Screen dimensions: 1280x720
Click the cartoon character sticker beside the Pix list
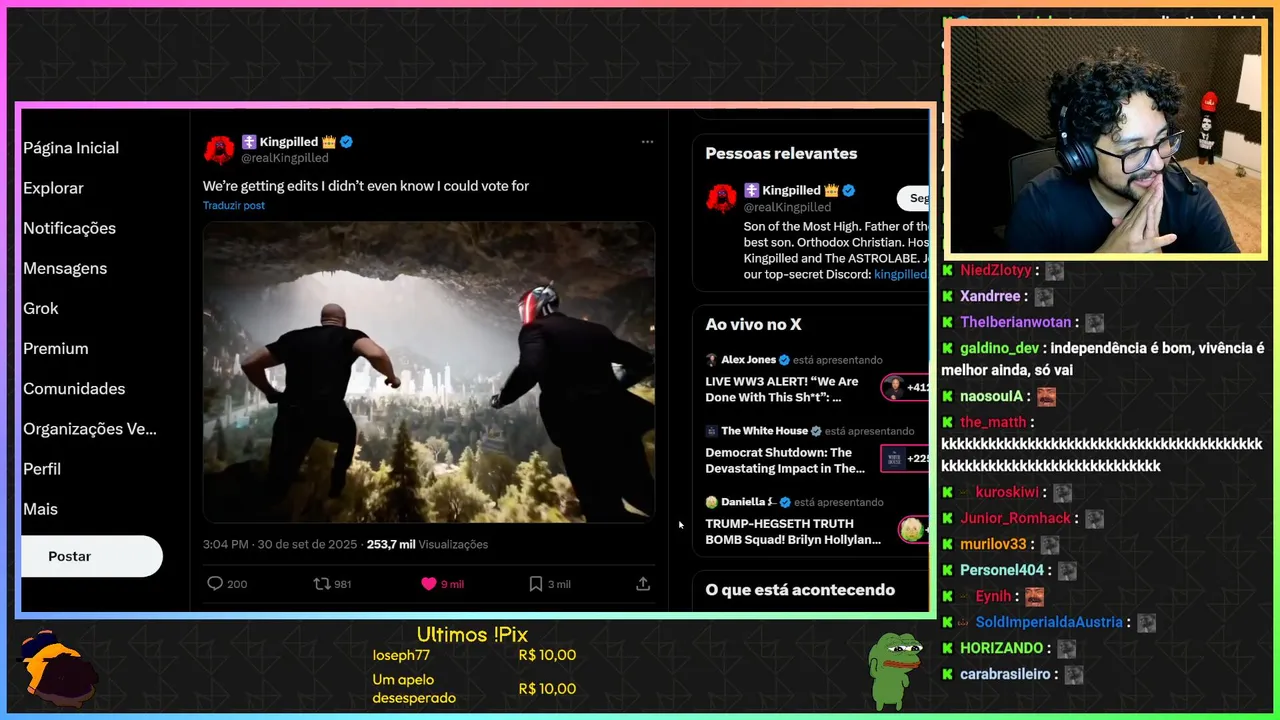[60, 667]
